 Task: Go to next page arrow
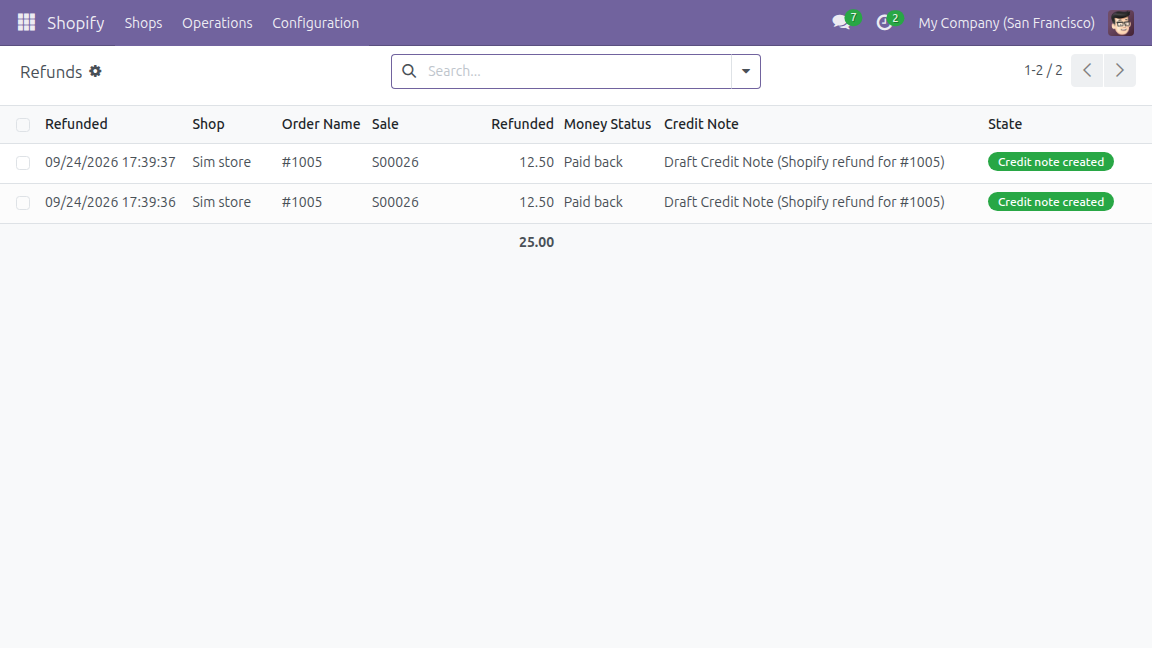(x=1120, y=71)
